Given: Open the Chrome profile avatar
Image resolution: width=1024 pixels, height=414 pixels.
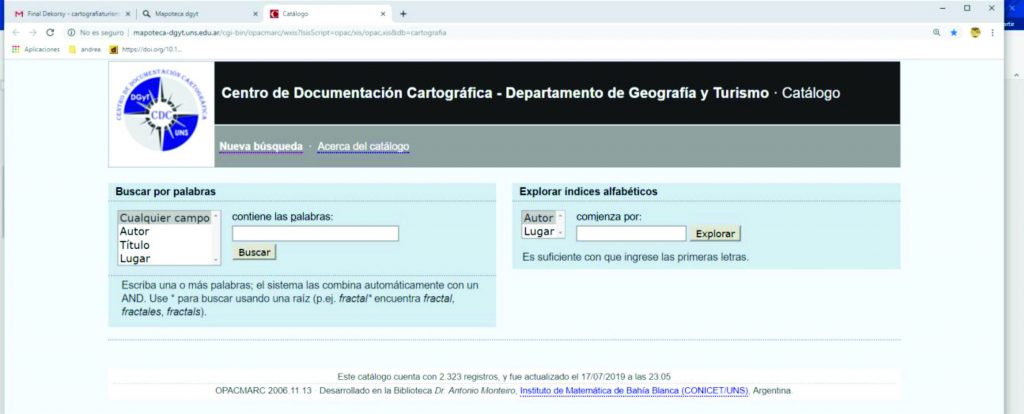Looking at the screenshot, I should click(x=976, y=32).
